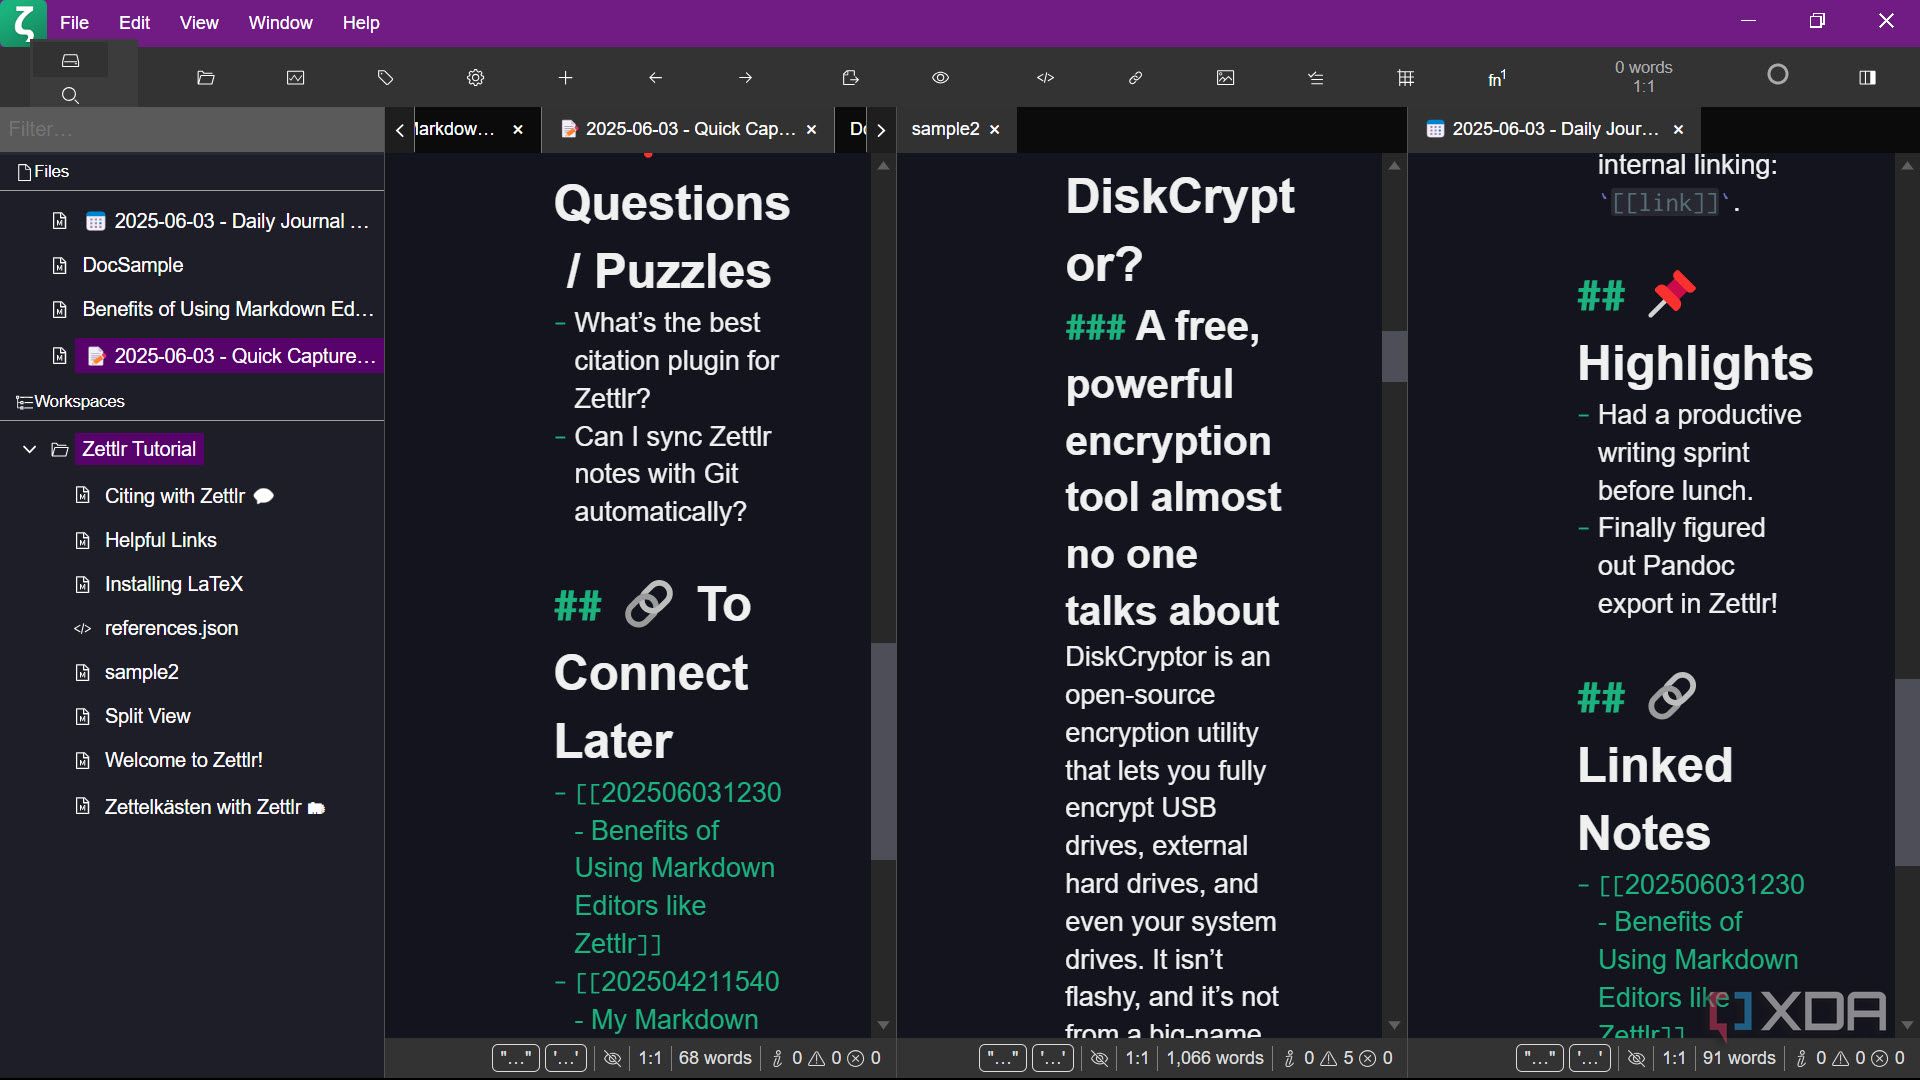Open the tag manager icon in toolbar

point(386,77)
